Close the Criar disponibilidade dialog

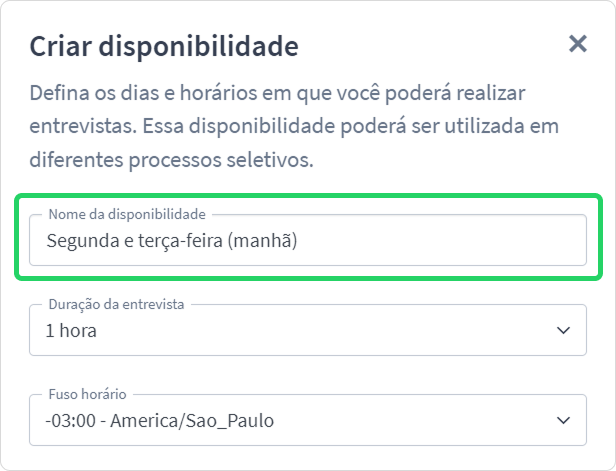(578, 44)
